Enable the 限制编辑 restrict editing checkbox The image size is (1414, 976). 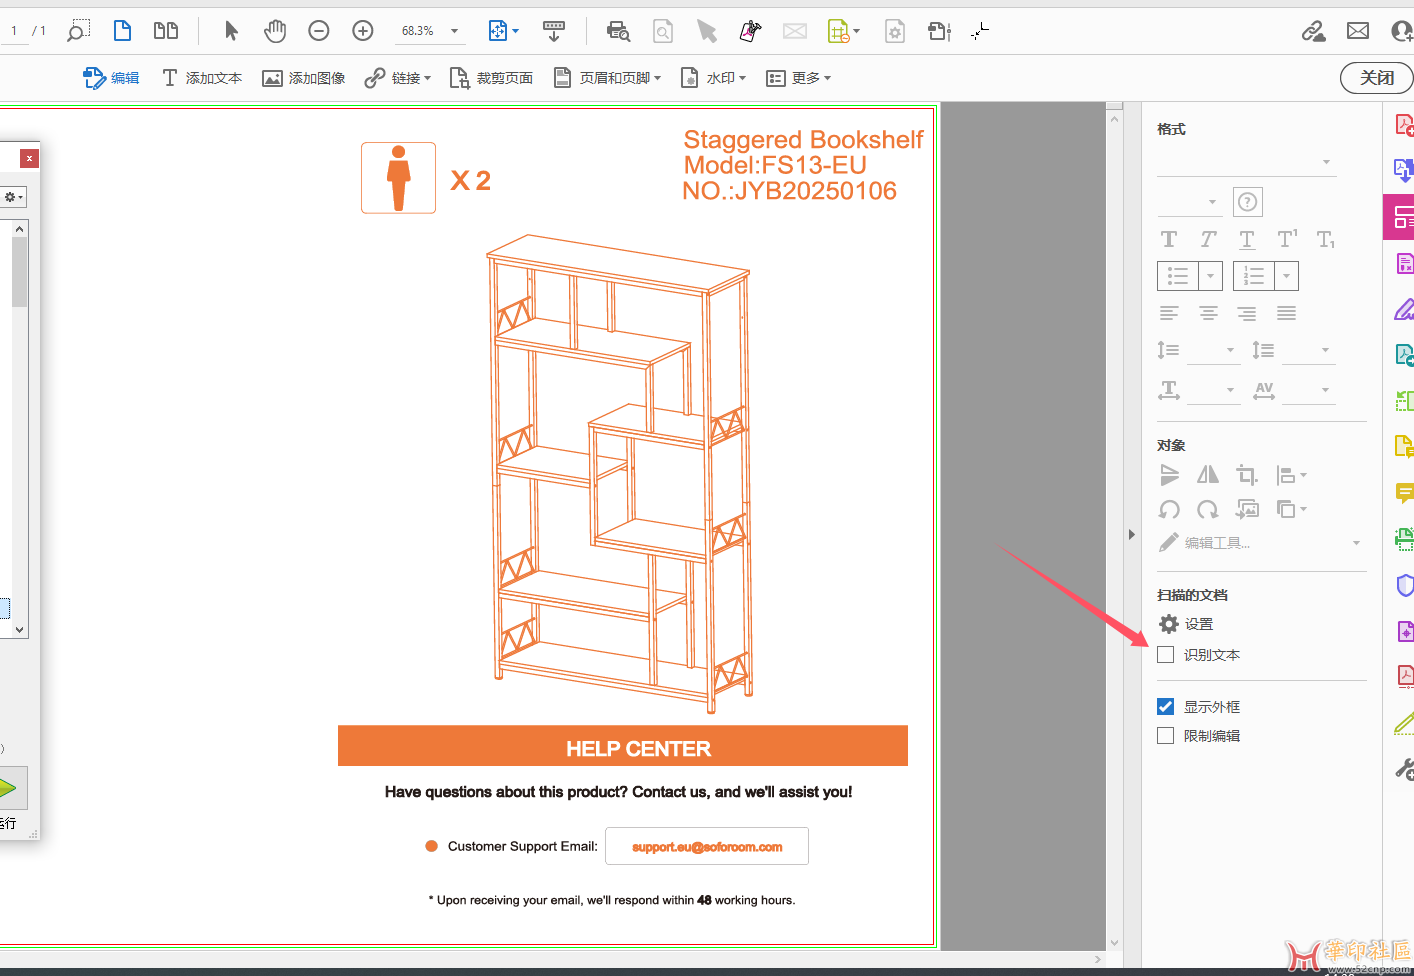[1166, 736]
